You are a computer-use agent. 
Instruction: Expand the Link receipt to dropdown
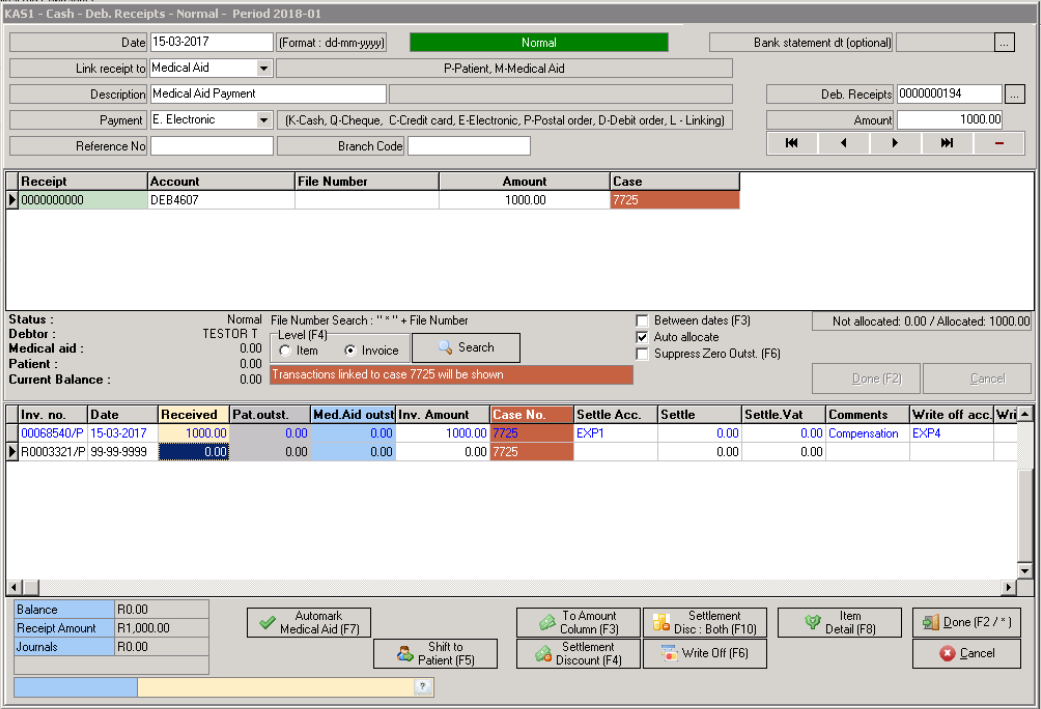(264, 68)
